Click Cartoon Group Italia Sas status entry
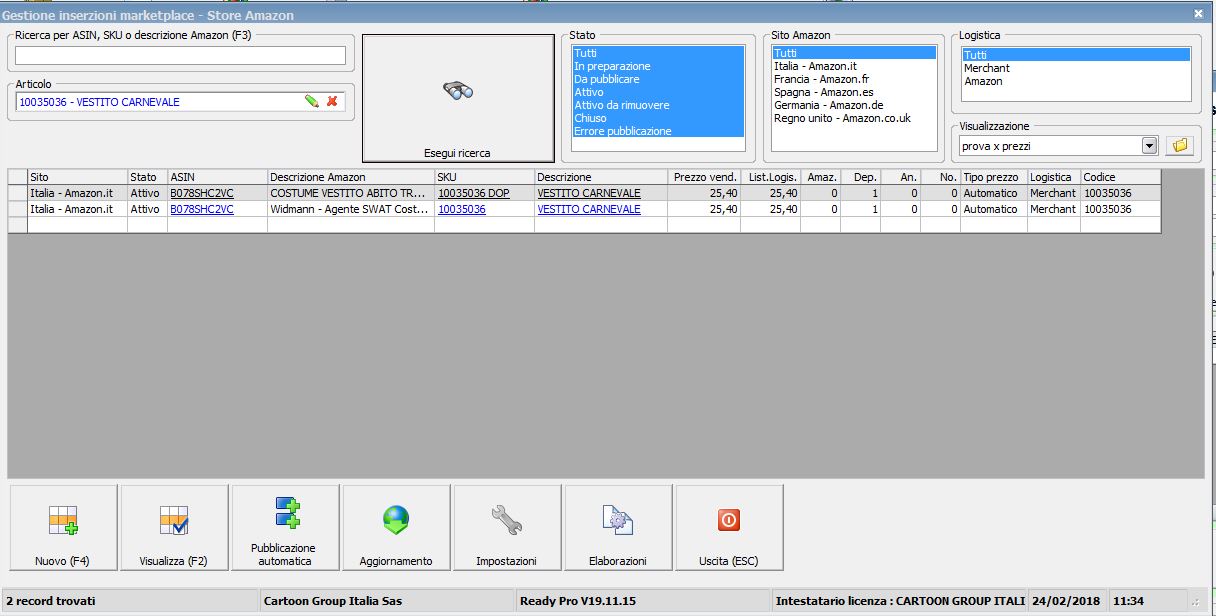This screenshot has height=616, width=1216. [x=332, y=601]
